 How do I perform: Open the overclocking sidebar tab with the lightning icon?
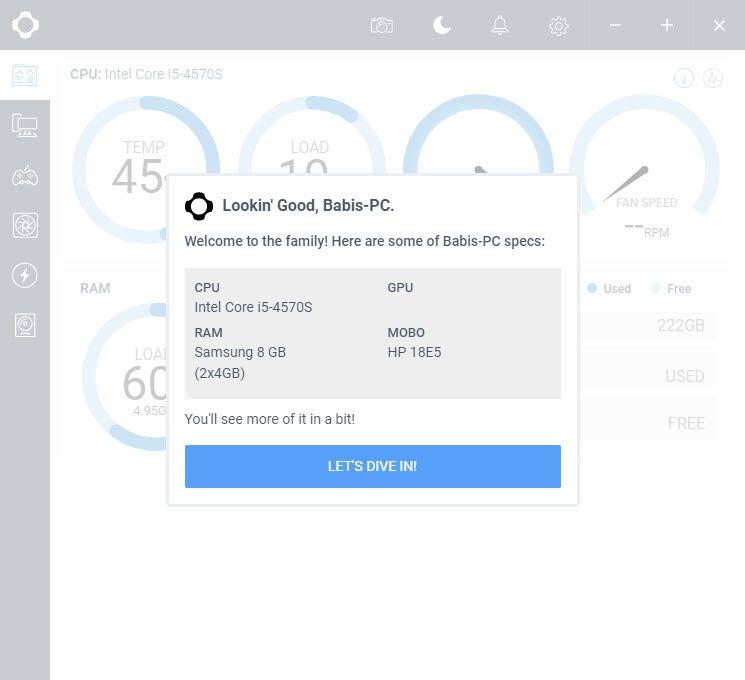click(x=25, y=275)
